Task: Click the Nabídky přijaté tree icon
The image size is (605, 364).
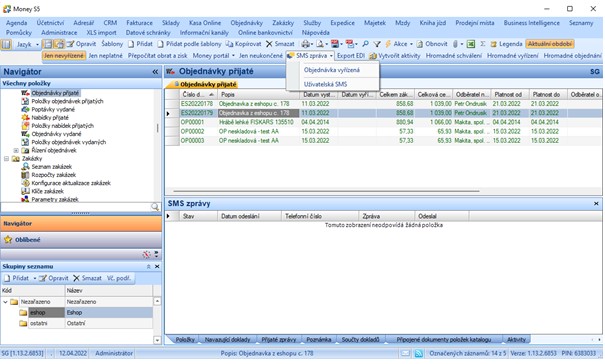Action: click(25, 118)
